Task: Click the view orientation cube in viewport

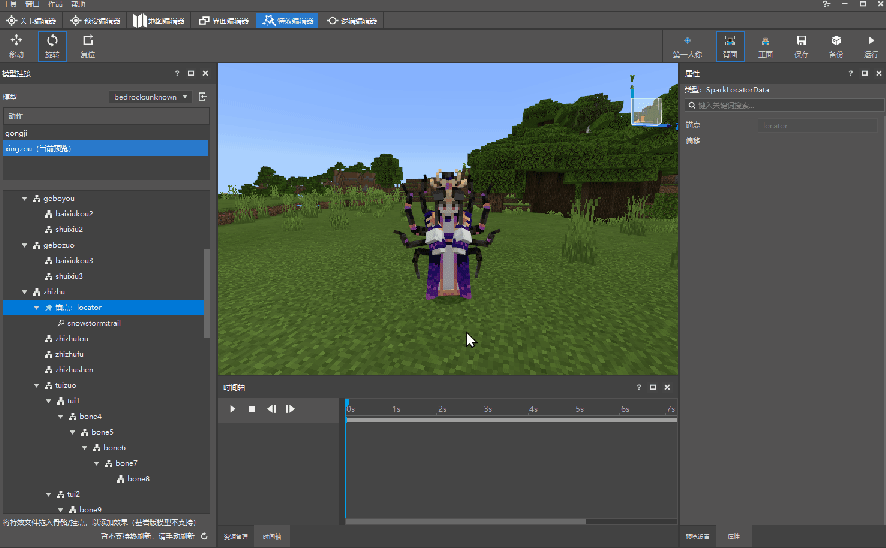Action: [647, 111]
